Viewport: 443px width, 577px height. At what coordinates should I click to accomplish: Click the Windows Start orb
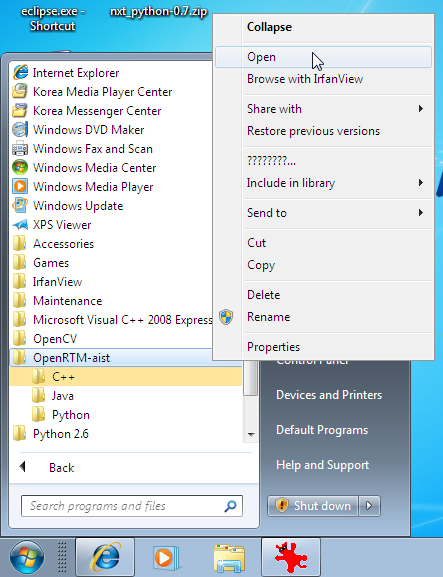(x=27, y=557)
